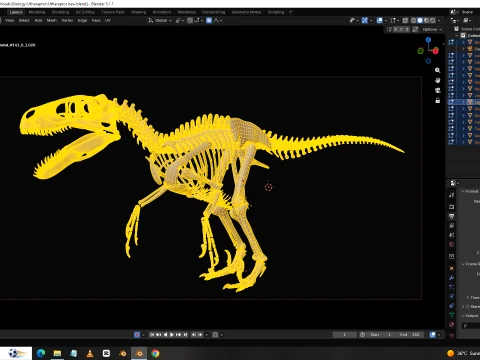Screen dimensions: 480x360
Task: Open the Edge menu
Action: (x=82, y=20)
